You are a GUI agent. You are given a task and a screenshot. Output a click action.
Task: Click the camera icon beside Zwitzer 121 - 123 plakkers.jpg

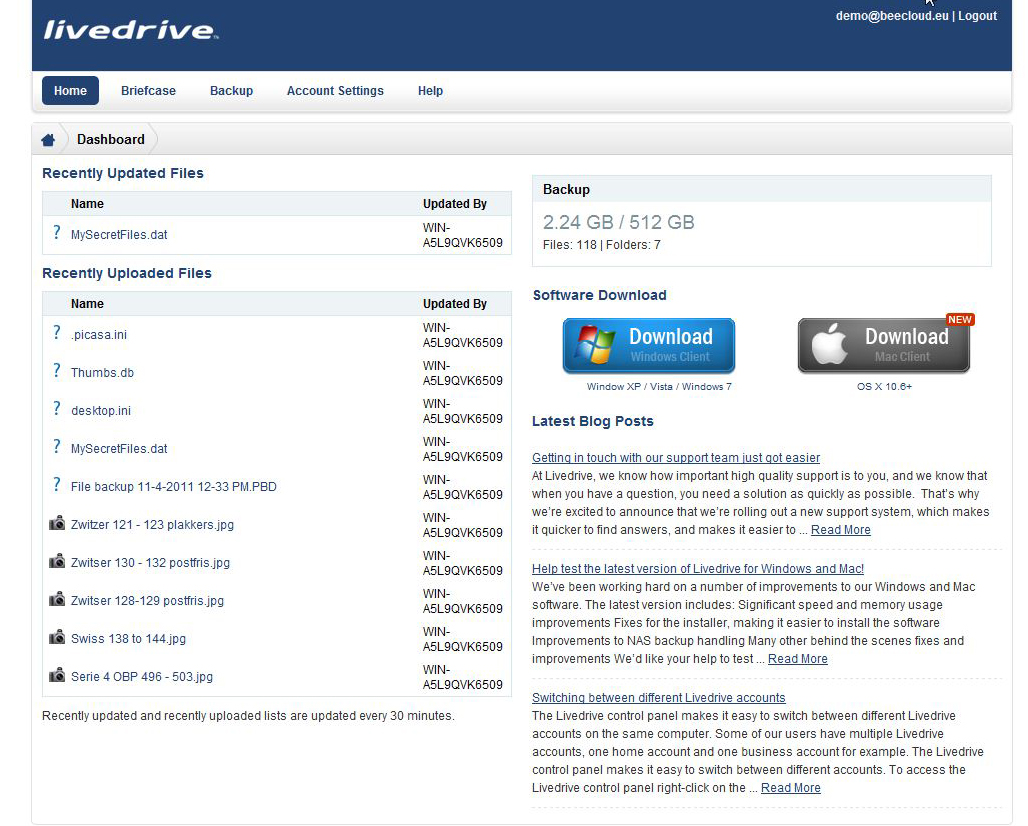coord(57,524)
